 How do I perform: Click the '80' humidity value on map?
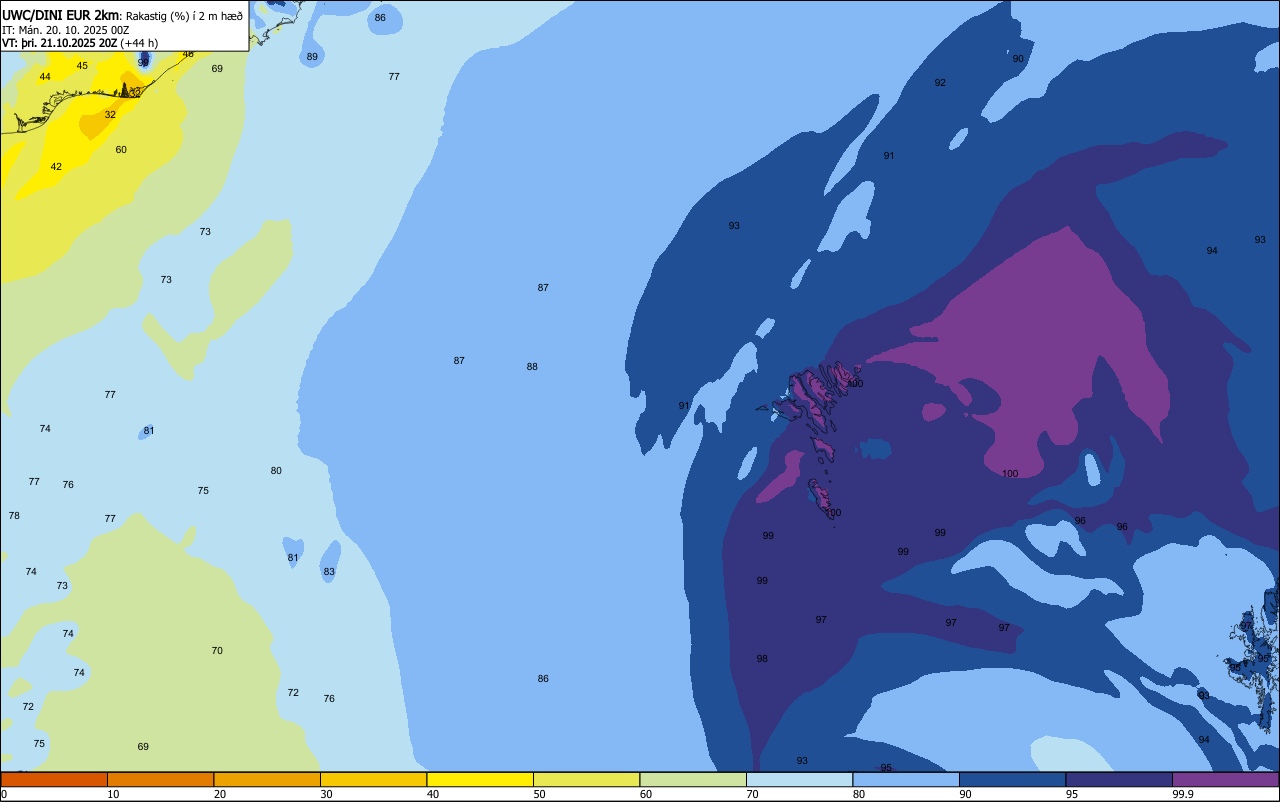click(x=276, y=471)
